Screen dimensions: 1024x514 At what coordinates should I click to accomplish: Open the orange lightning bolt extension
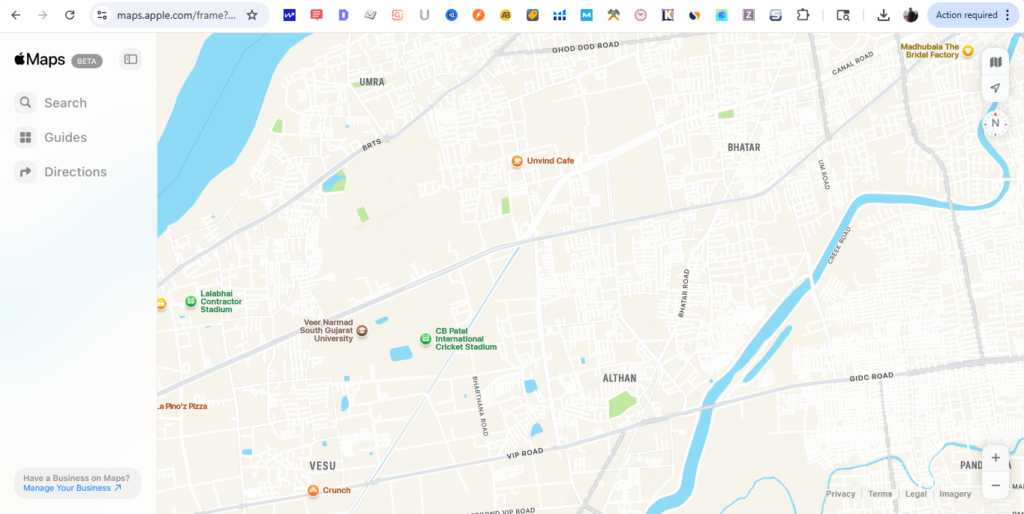(x=479, y=15)
